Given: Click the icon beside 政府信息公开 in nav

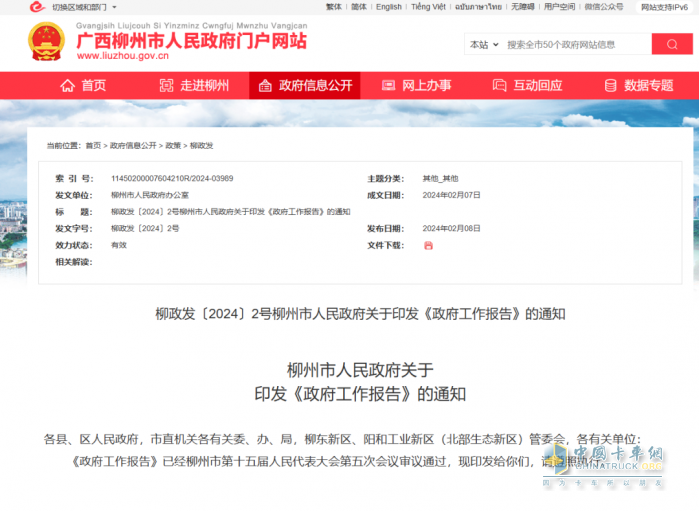Looking at the screenshot, I should [x=265, y=86].
